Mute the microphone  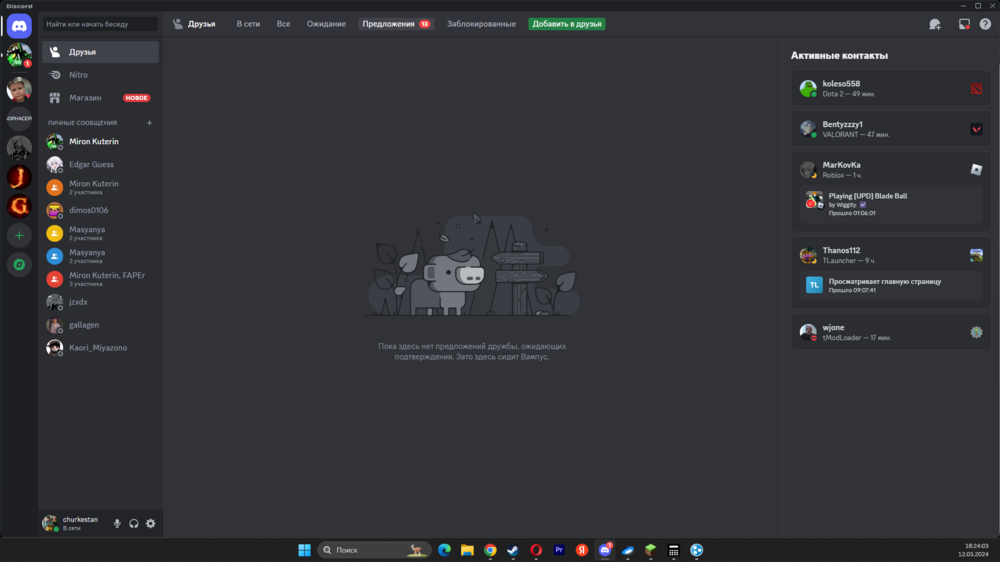(117, 524)
